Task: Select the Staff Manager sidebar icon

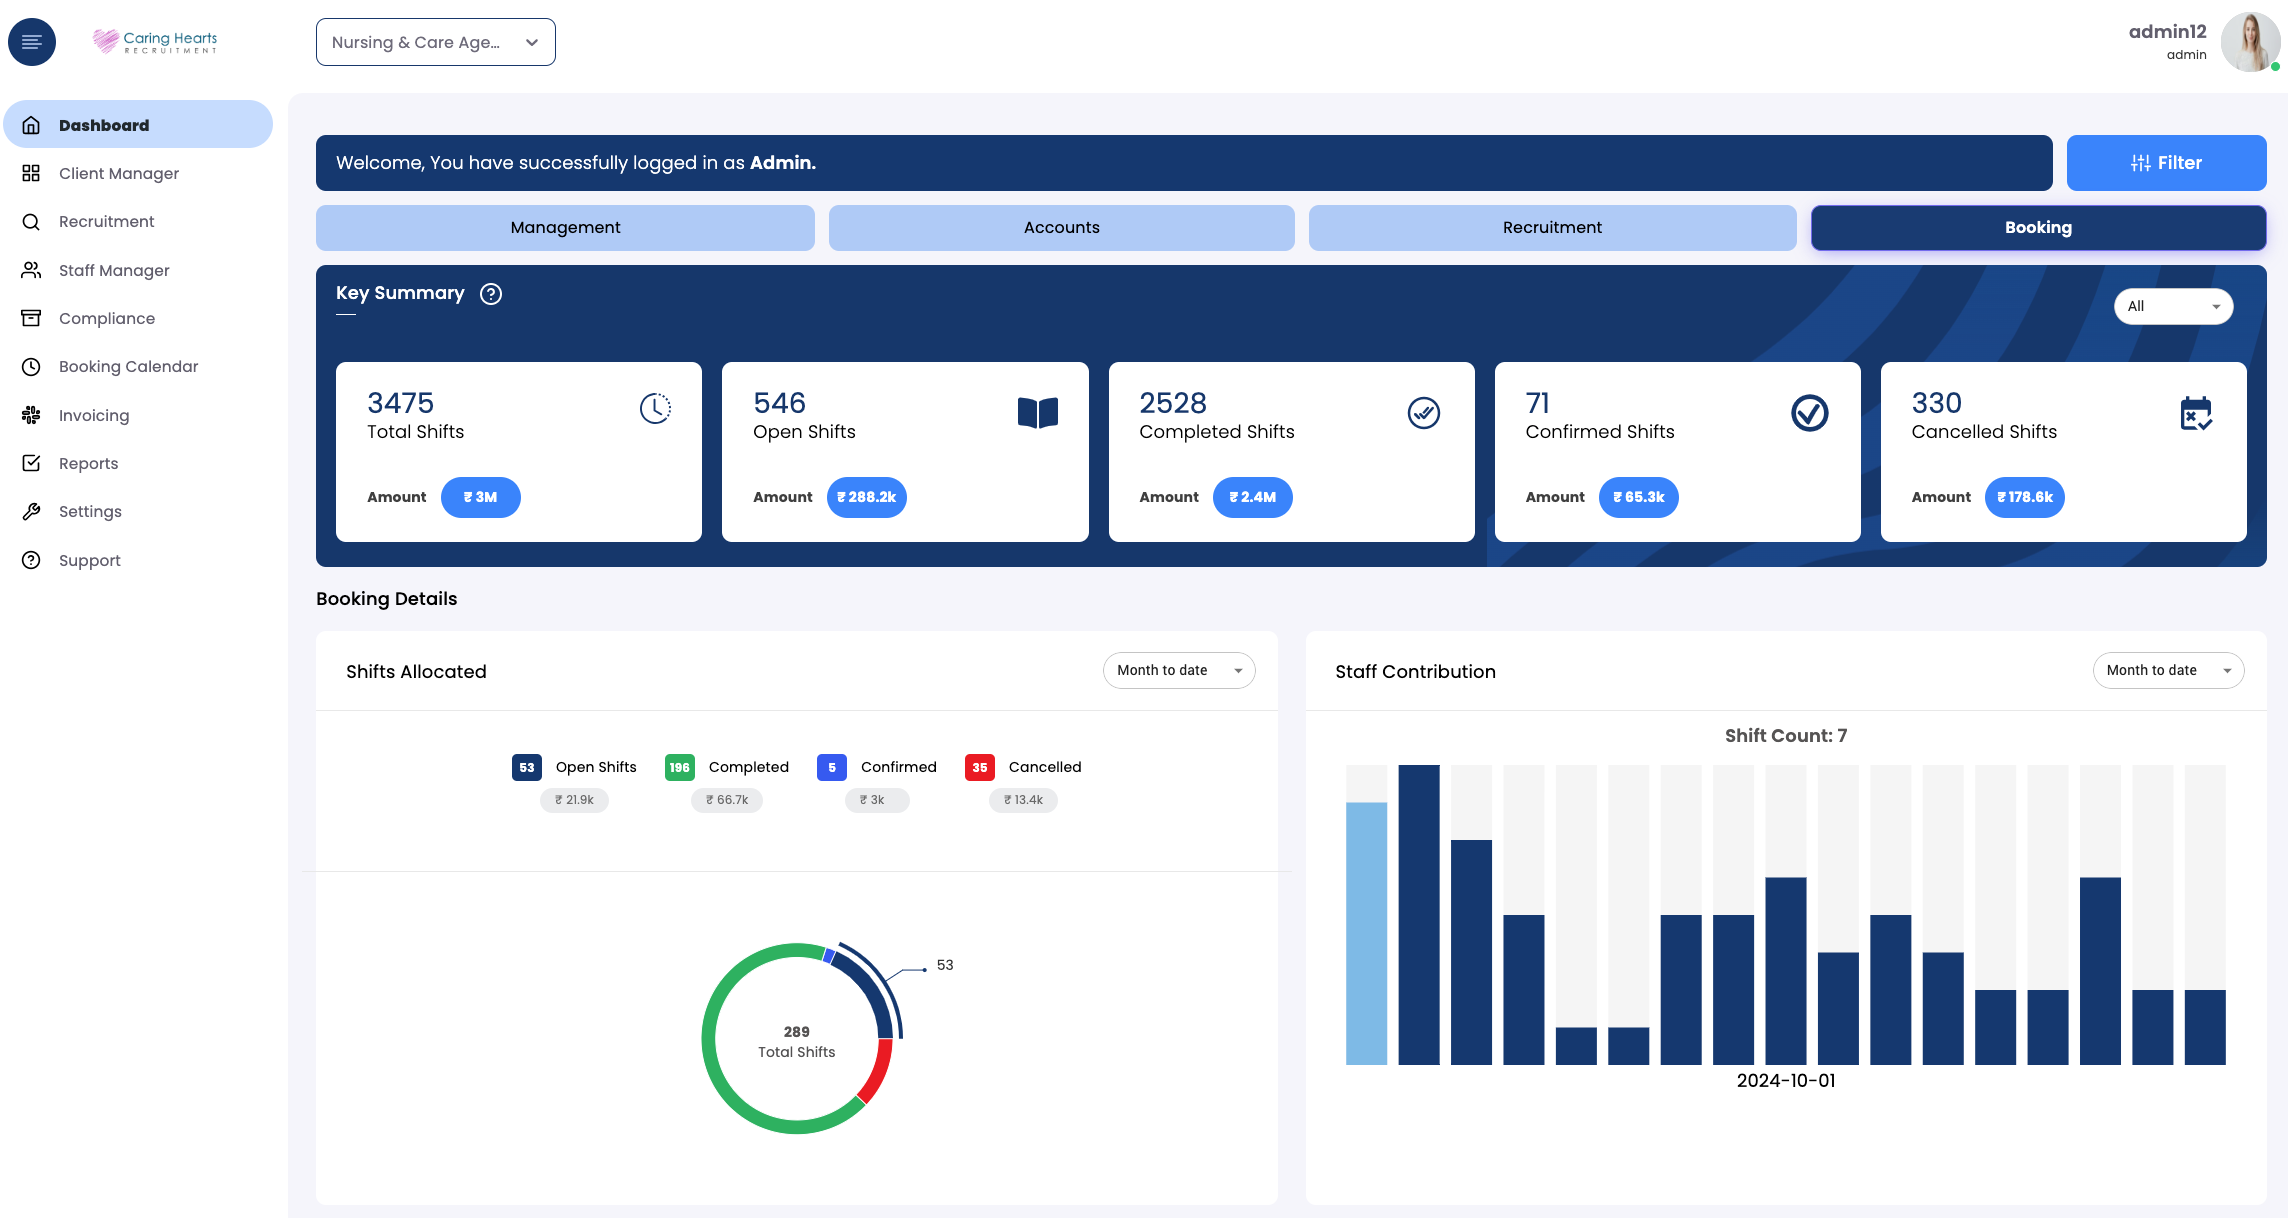Action: (30, 270)
